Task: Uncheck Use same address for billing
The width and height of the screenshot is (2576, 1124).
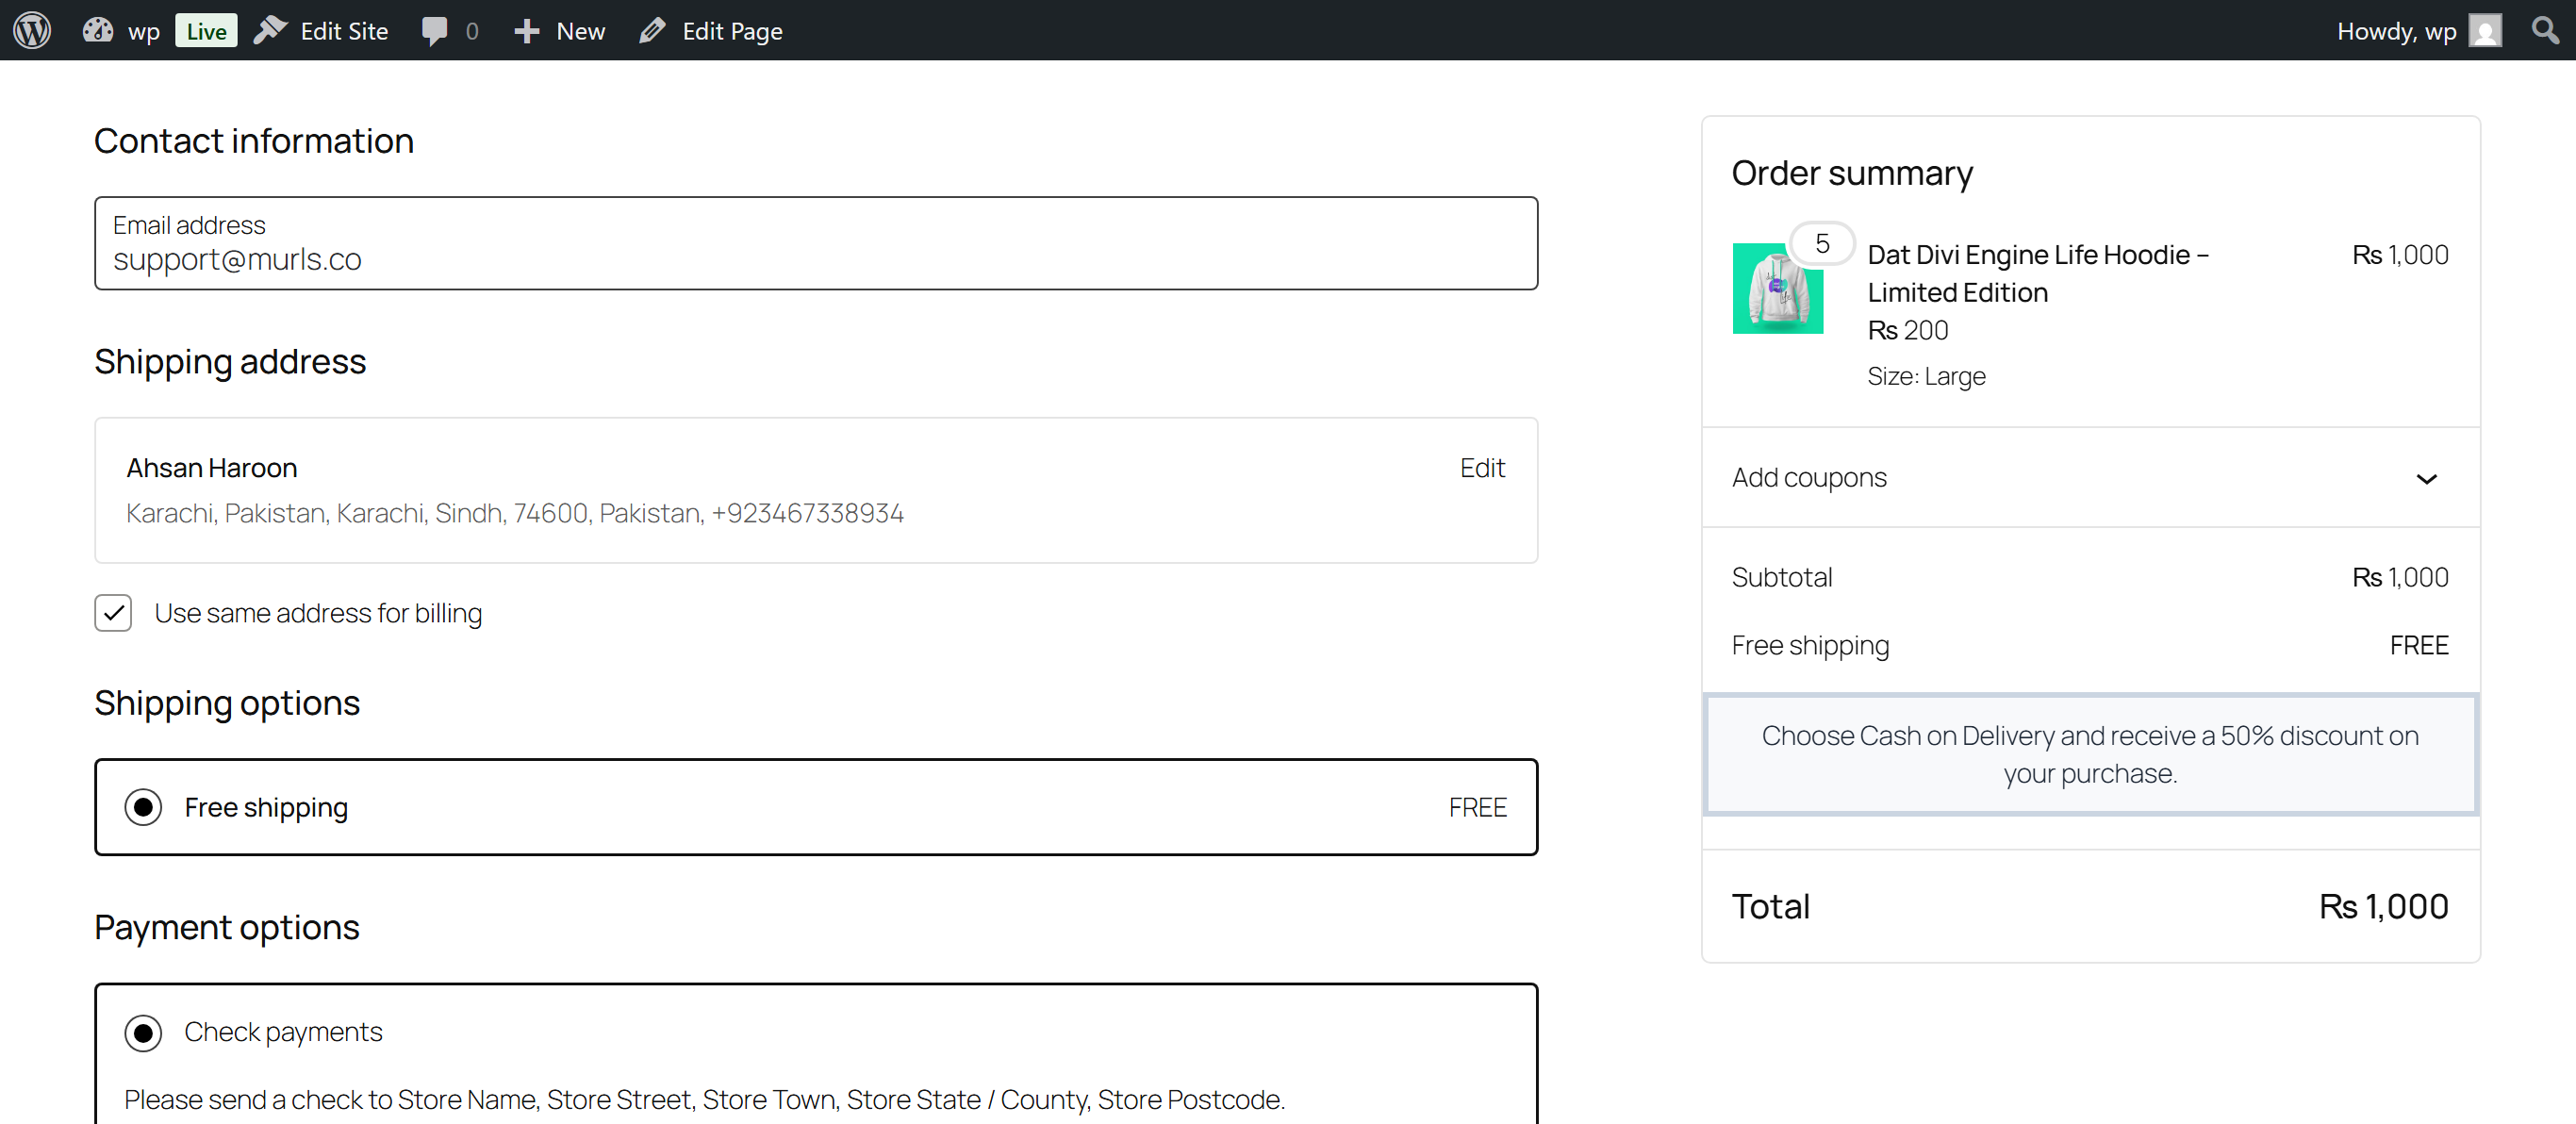Action: 113,613
